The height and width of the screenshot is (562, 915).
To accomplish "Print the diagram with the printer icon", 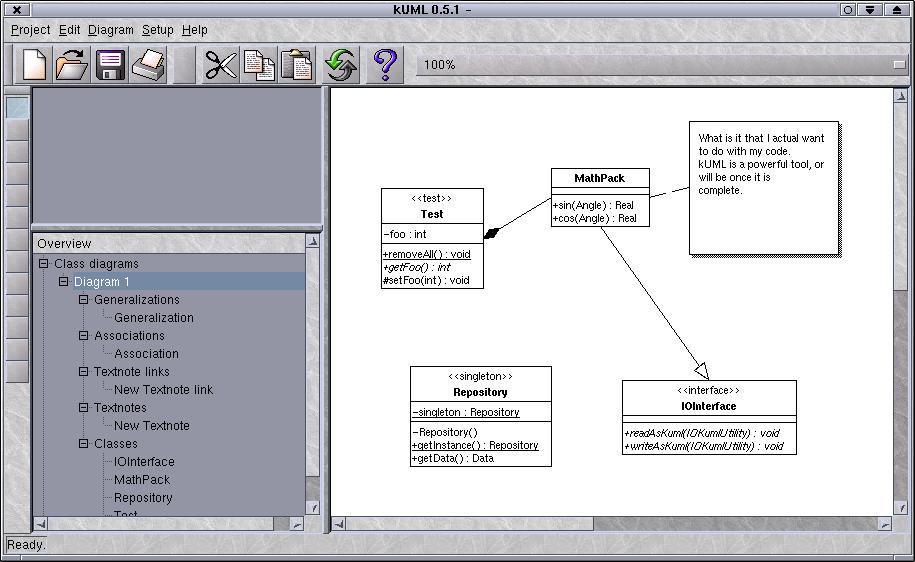I will click(x=149, y=65).
